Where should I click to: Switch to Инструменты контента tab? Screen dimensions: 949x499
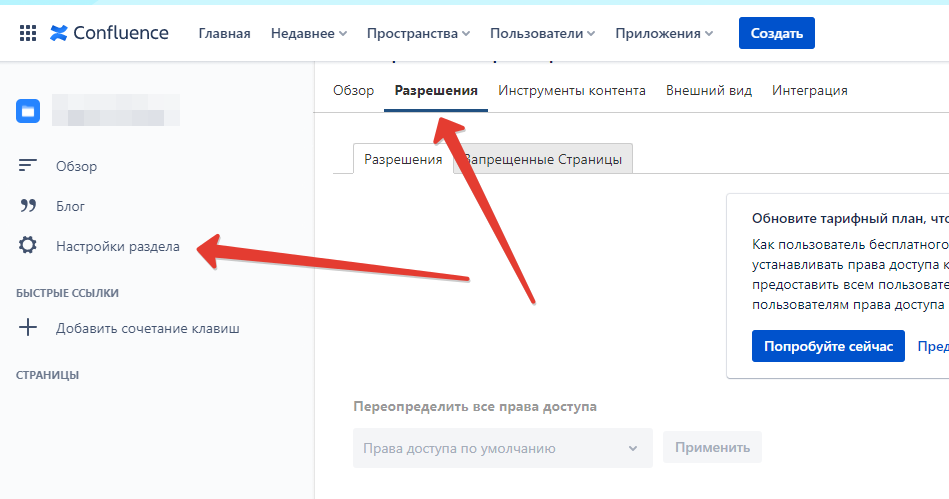pos(572,90)
